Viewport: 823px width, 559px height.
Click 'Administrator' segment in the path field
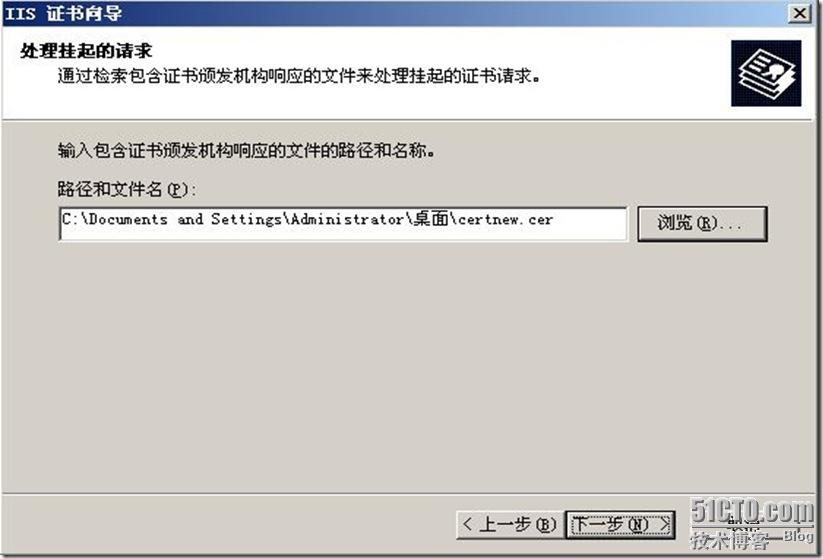coord(347,219)
